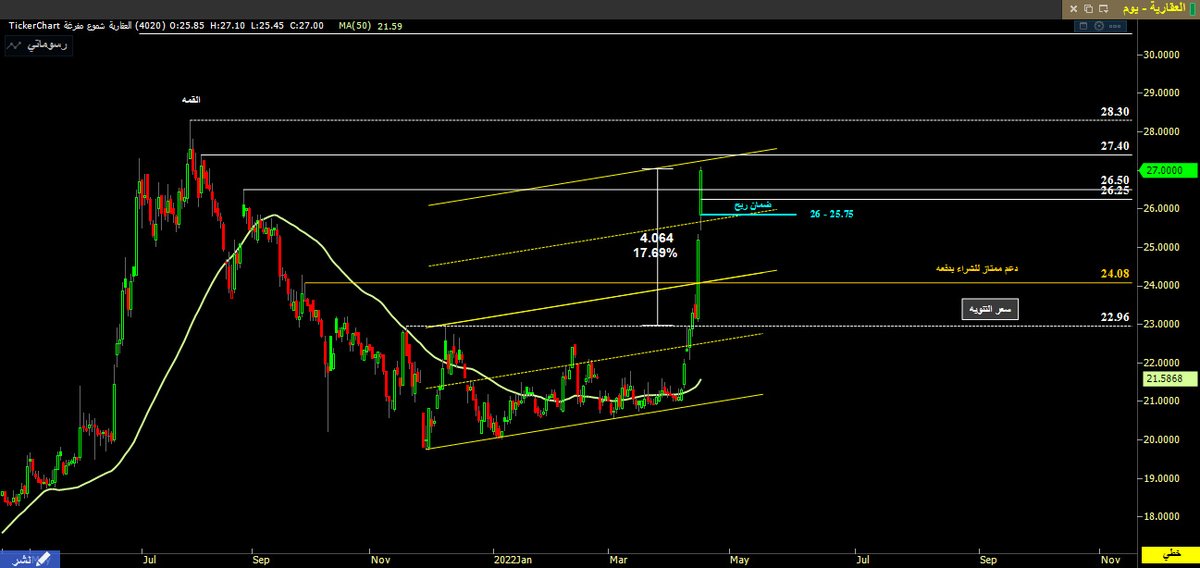Click the green symbol indicator beside tab title
Screen dimensions: 1200x568
1192,8
